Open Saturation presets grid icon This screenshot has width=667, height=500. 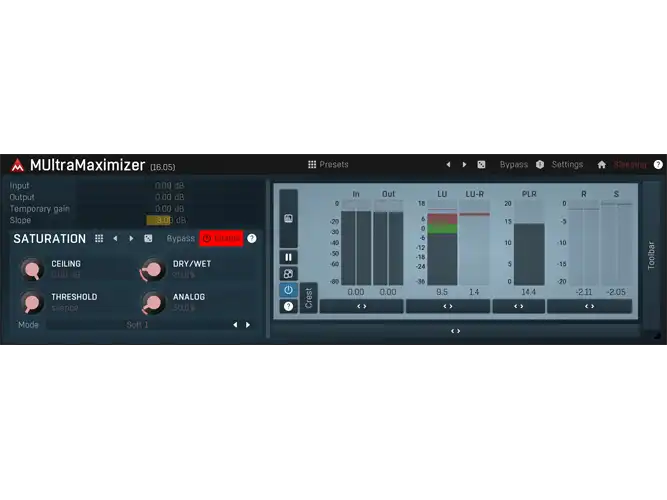pos(99,239)
